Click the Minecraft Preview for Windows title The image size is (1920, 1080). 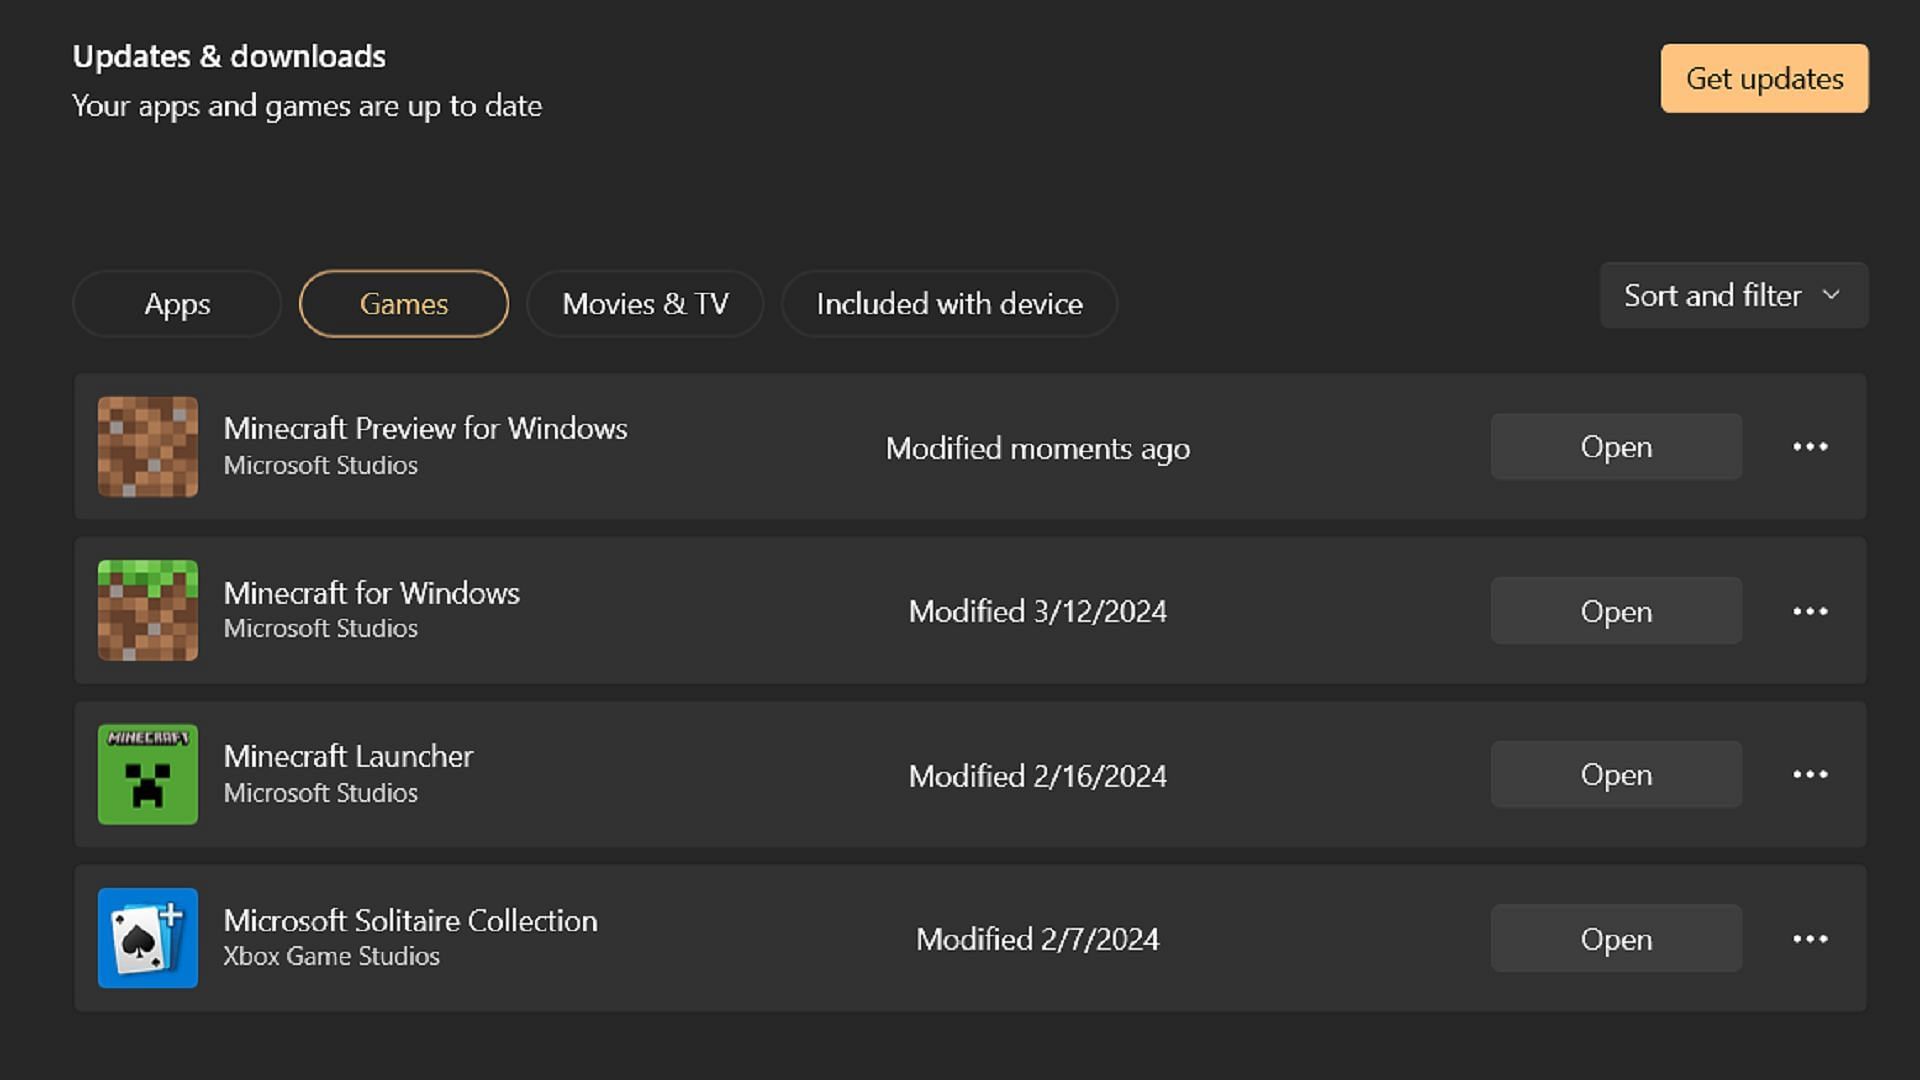[425, 429]
